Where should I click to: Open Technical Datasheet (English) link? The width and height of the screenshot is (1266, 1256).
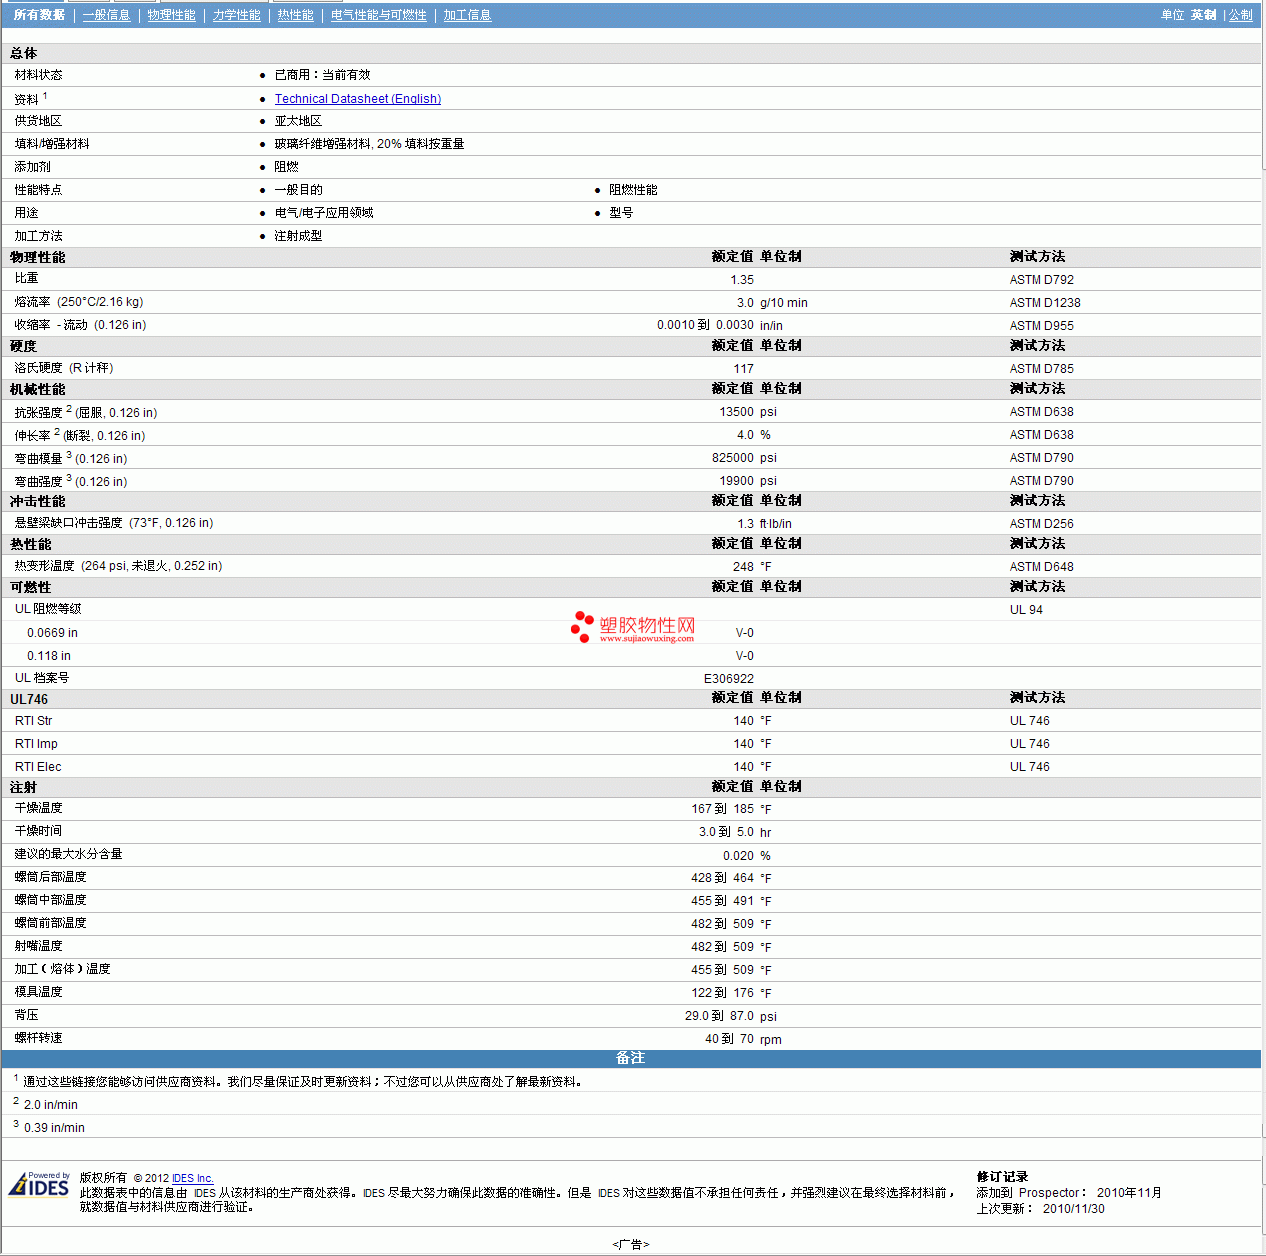click(x=358, y=99)
